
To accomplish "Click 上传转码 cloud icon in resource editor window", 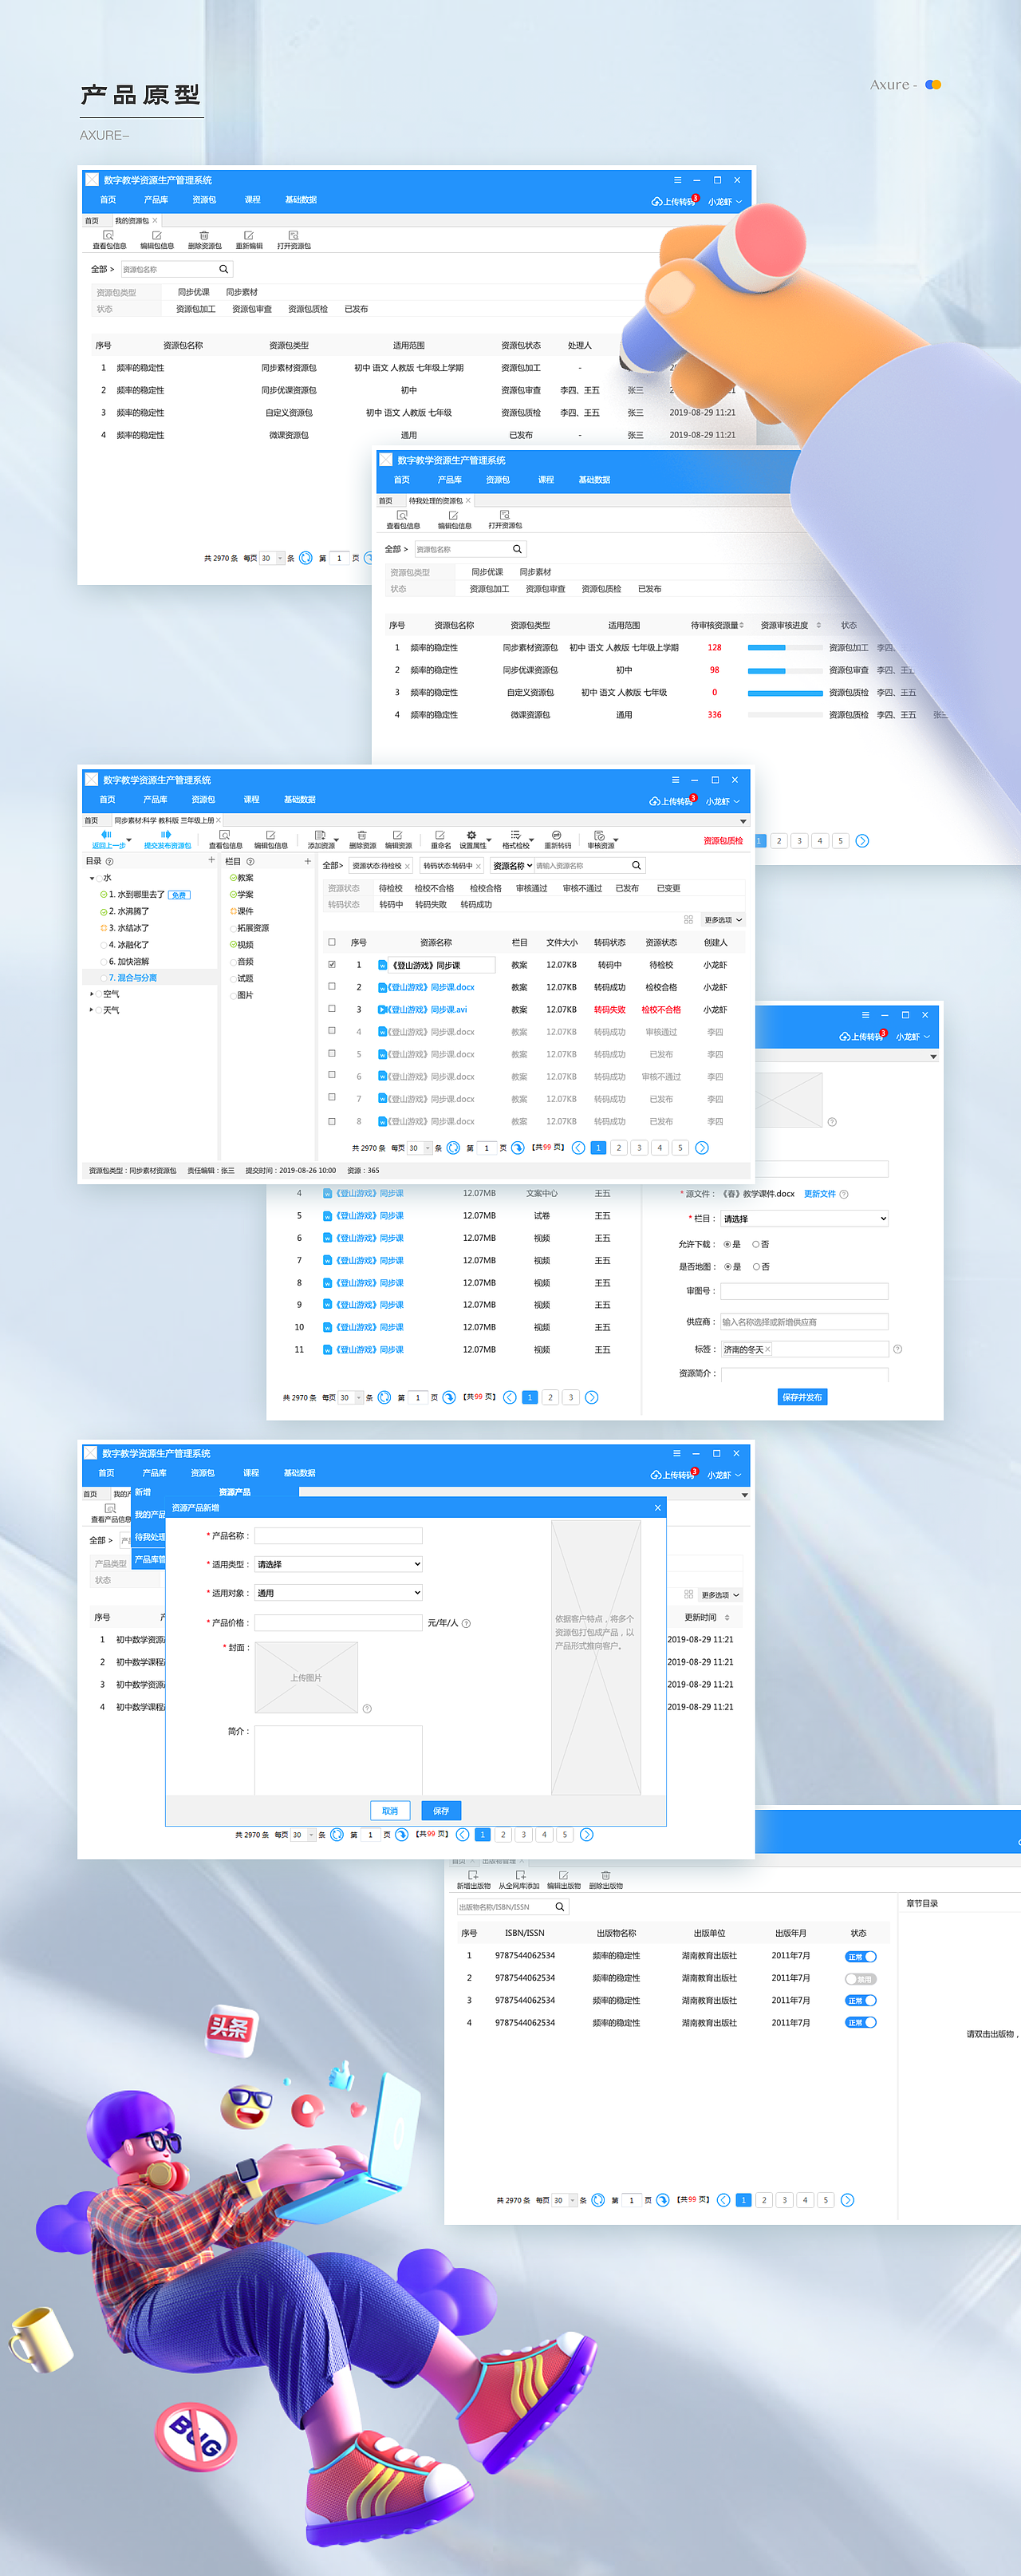I will [654, 802].
